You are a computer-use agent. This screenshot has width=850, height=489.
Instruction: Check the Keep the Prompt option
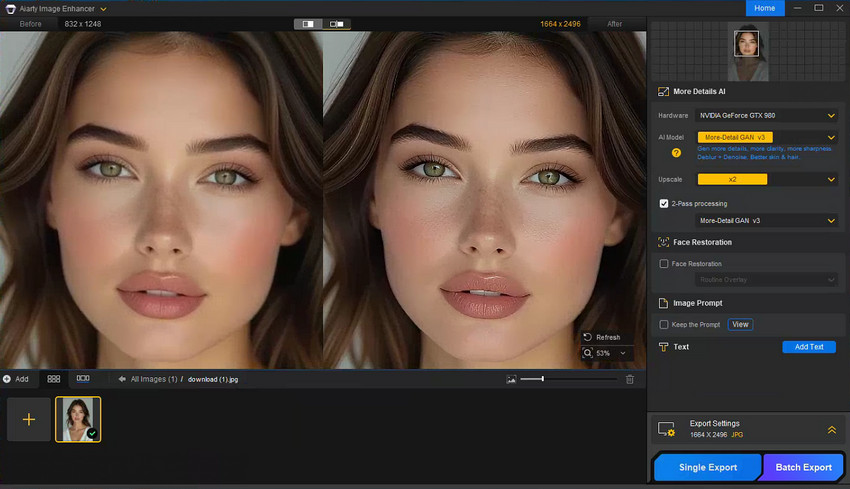click(664, 325)
